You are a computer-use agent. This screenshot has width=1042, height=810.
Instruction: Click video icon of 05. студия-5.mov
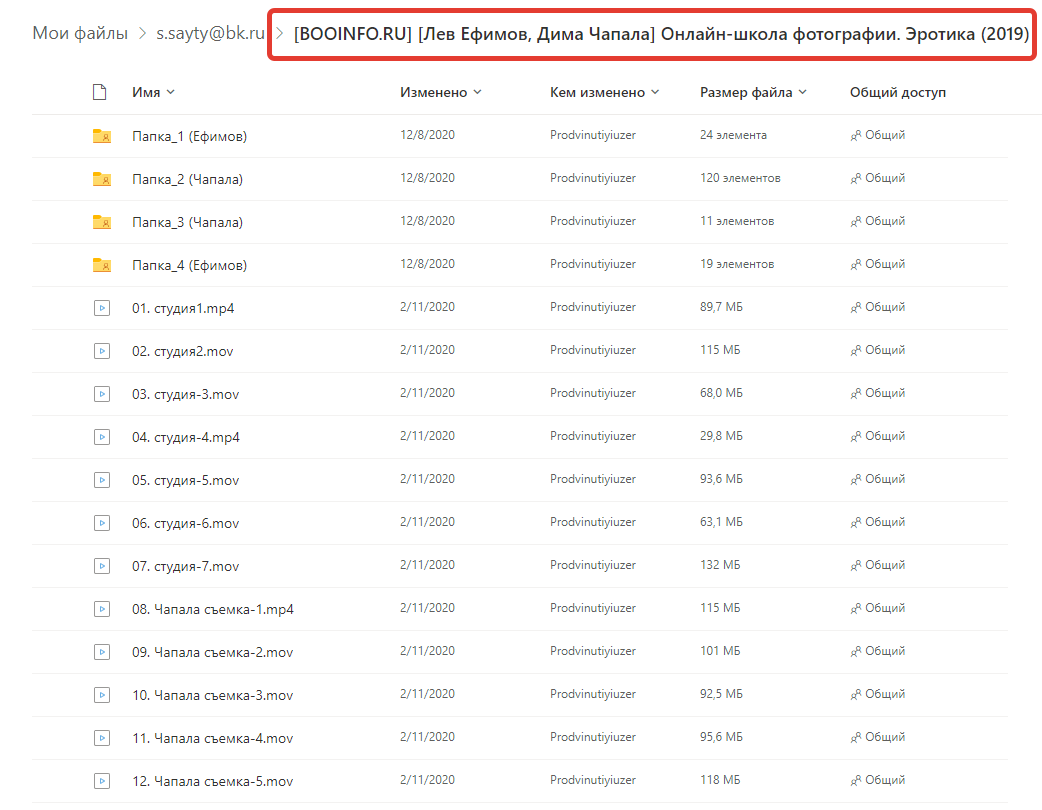point(102,480)
